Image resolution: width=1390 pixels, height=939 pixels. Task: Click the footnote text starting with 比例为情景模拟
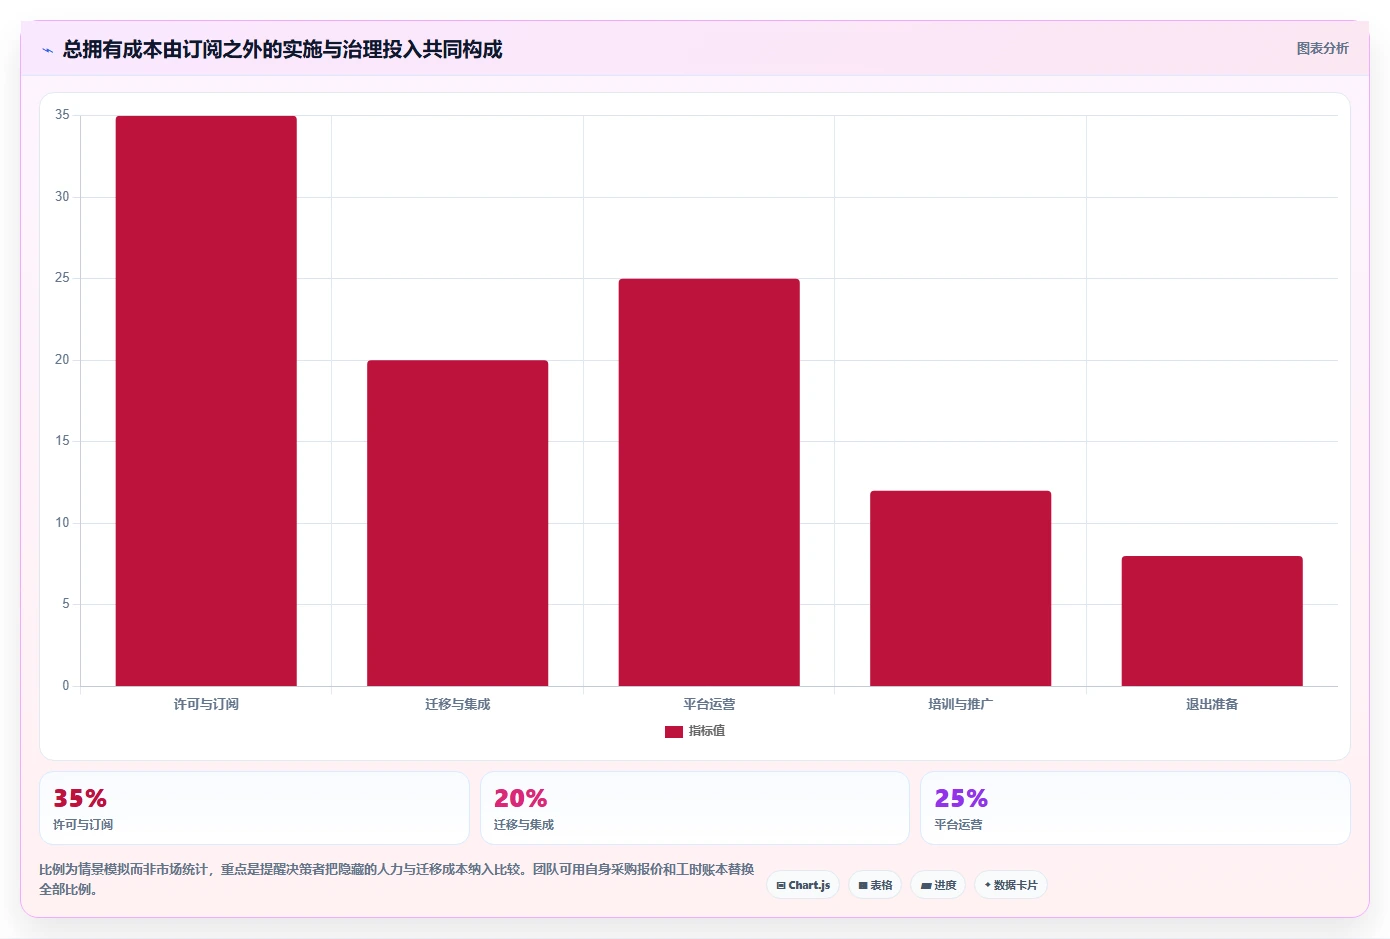pyautogui.click(x=397, y=879)
